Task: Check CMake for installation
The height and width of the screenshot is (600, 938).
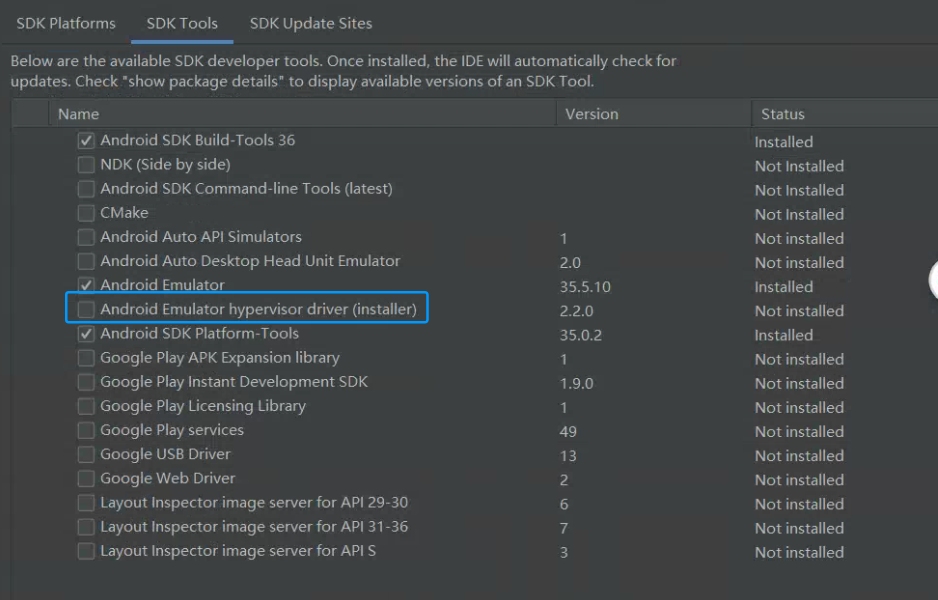Action: click(86, 212)
